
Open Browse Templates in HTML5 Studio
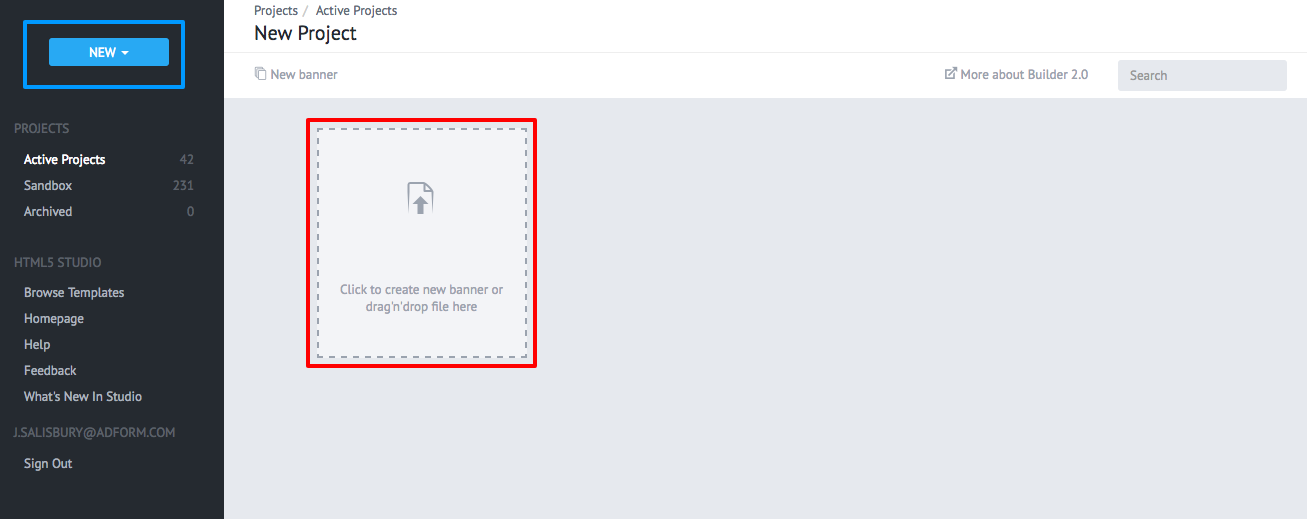coord(74,292)
